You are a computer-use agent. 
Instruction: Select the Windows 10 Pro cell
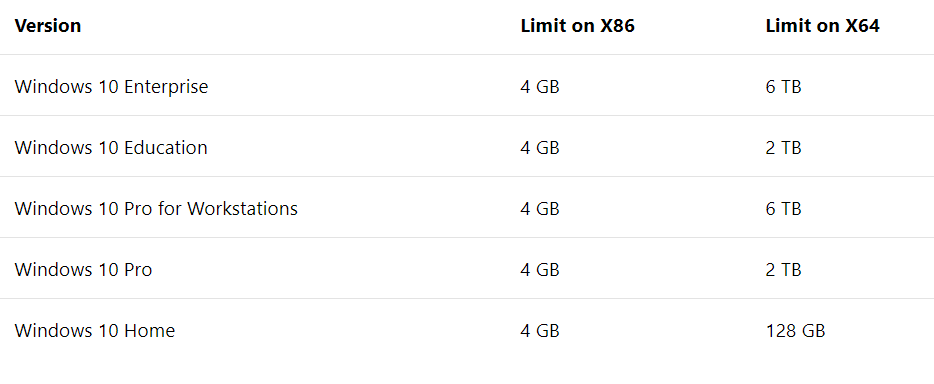(x=83, y=270)
